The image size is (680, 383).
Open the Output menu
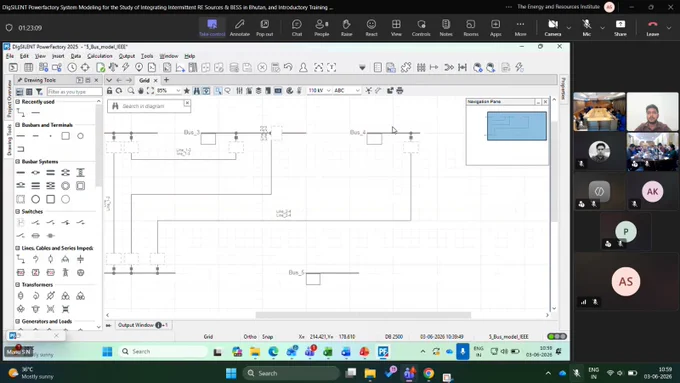click(127, 56)
